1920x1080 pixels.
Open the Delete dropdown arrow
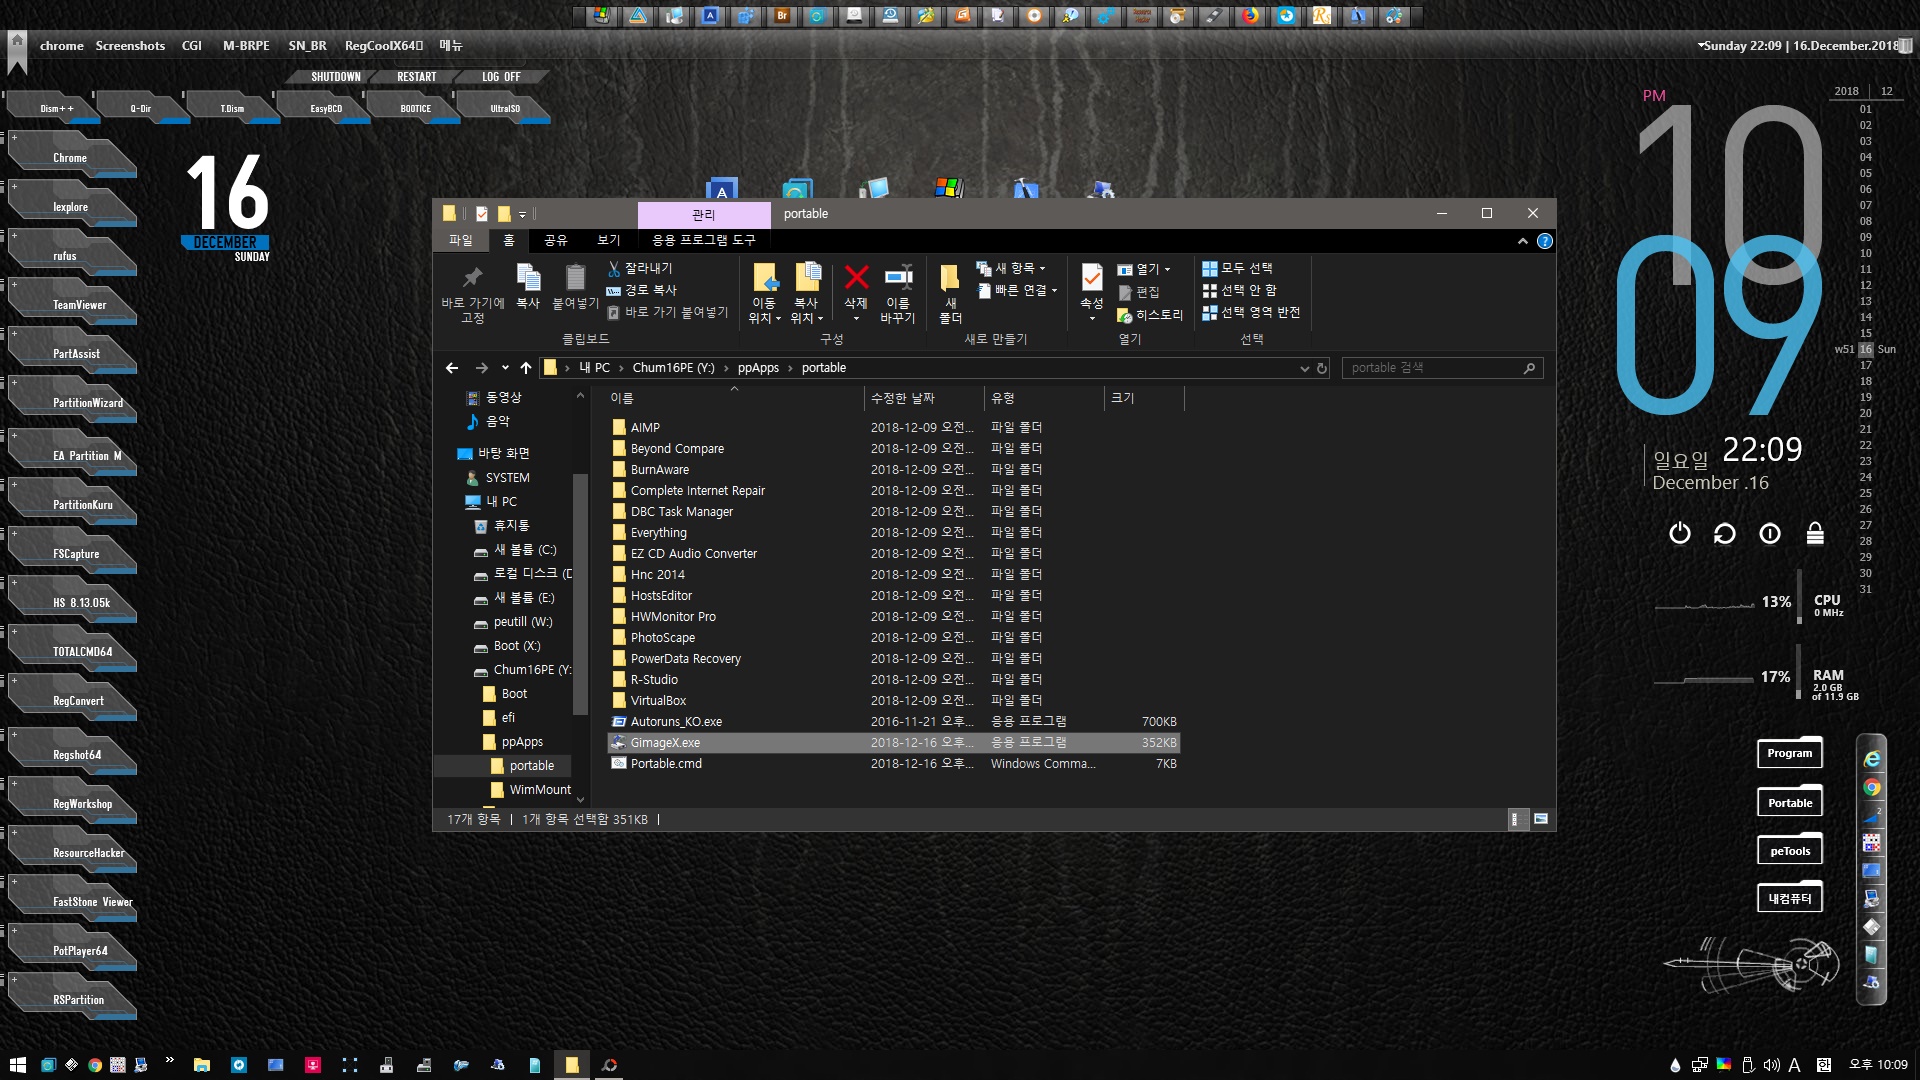pyautogui.click(x=856, y=319)
